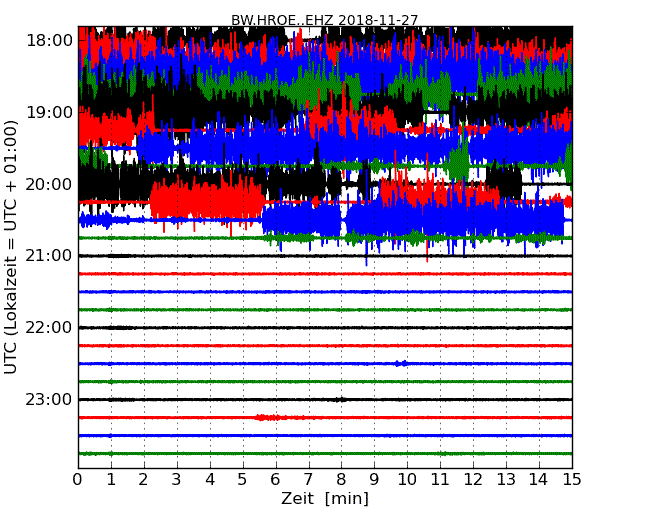Select the x-axis tick label 3
The height and width of the screenshot is (520, 650).
point(177,479)
